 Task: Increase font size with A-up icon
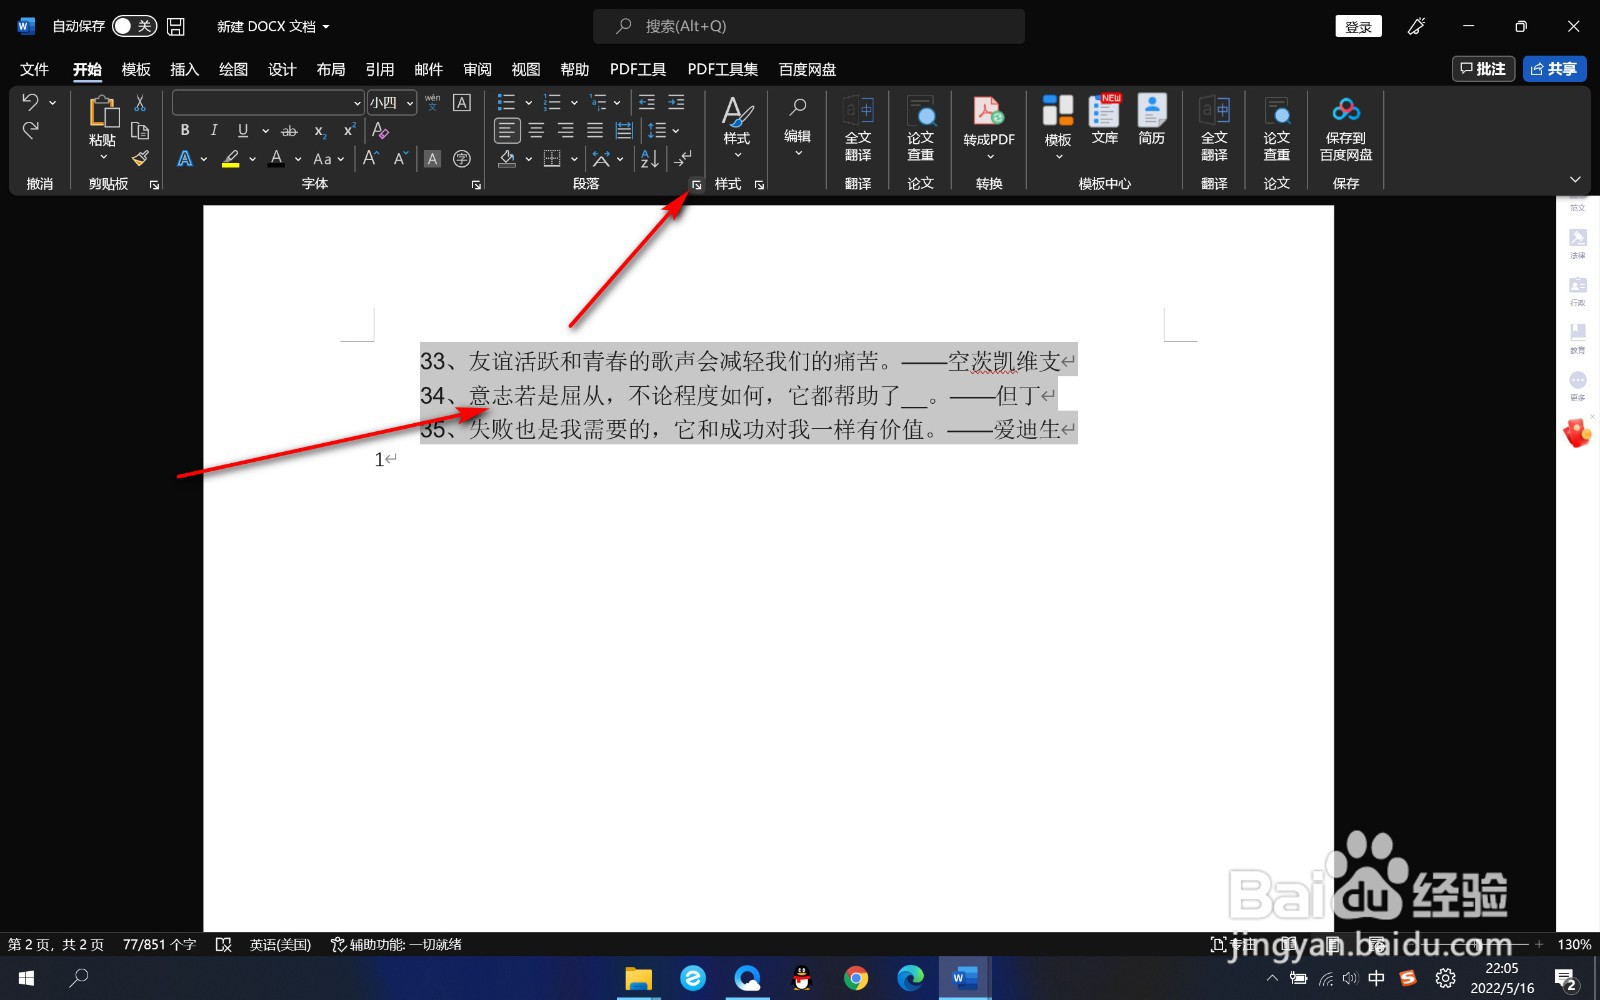[x=370, y=158]
